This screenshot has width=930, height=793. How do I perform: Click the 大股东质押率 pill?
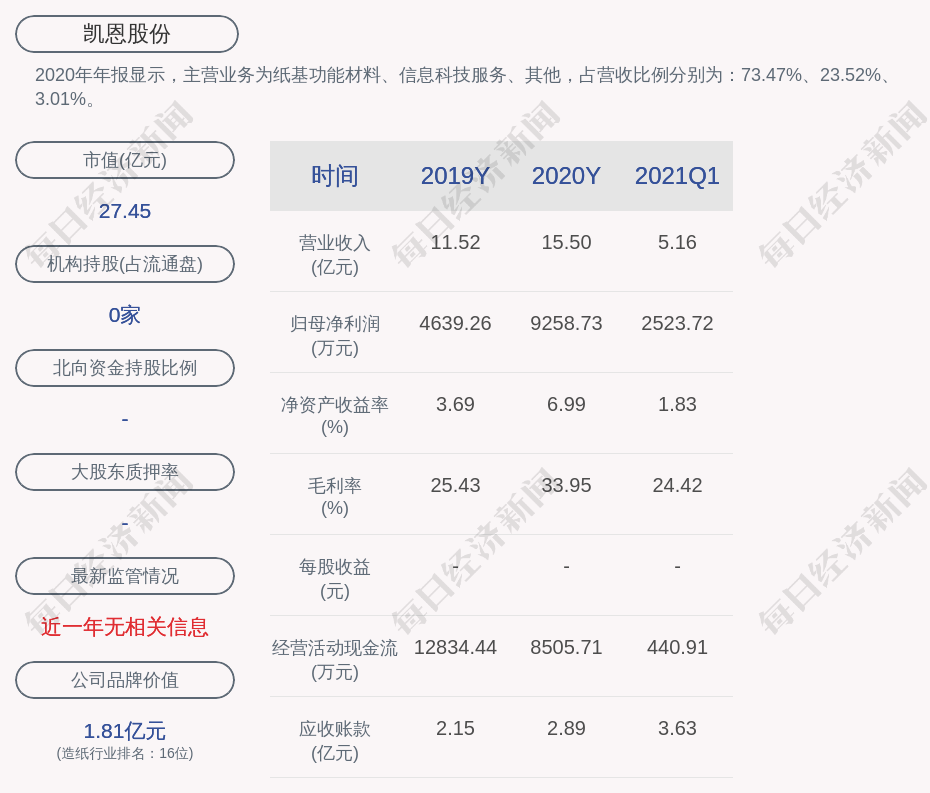[x=125, y=472]
